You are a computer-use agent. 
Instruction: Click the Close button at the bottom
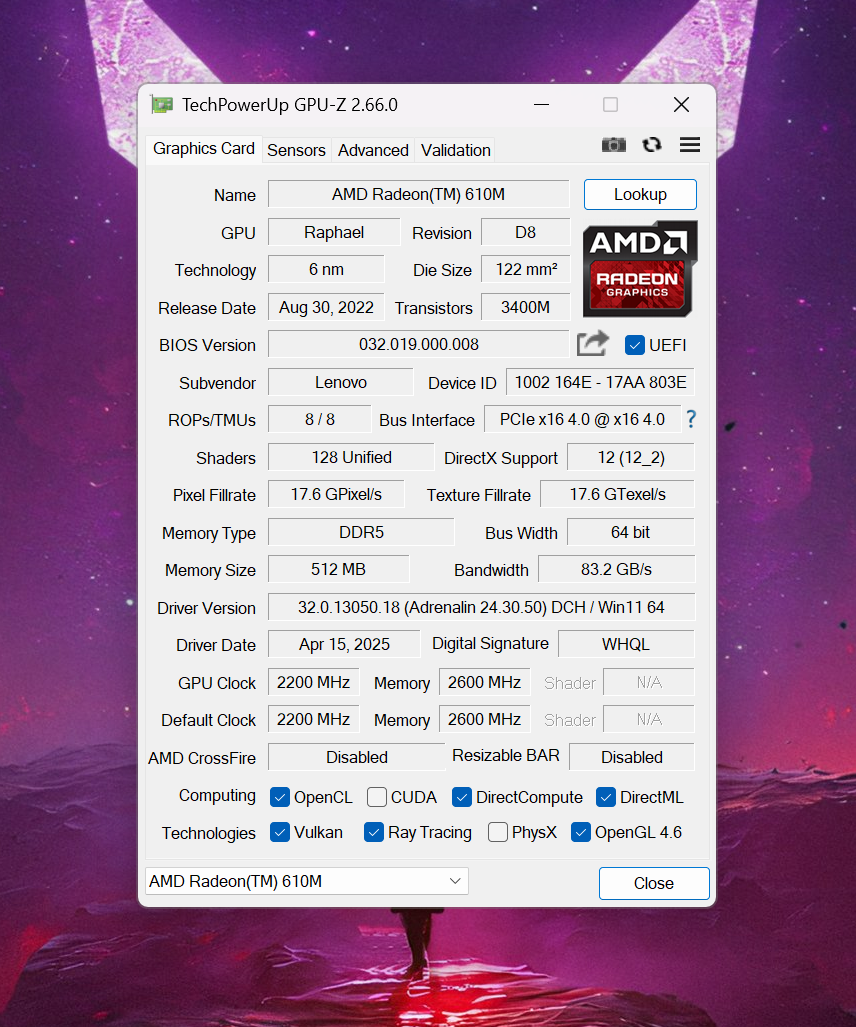click(654, 884)
